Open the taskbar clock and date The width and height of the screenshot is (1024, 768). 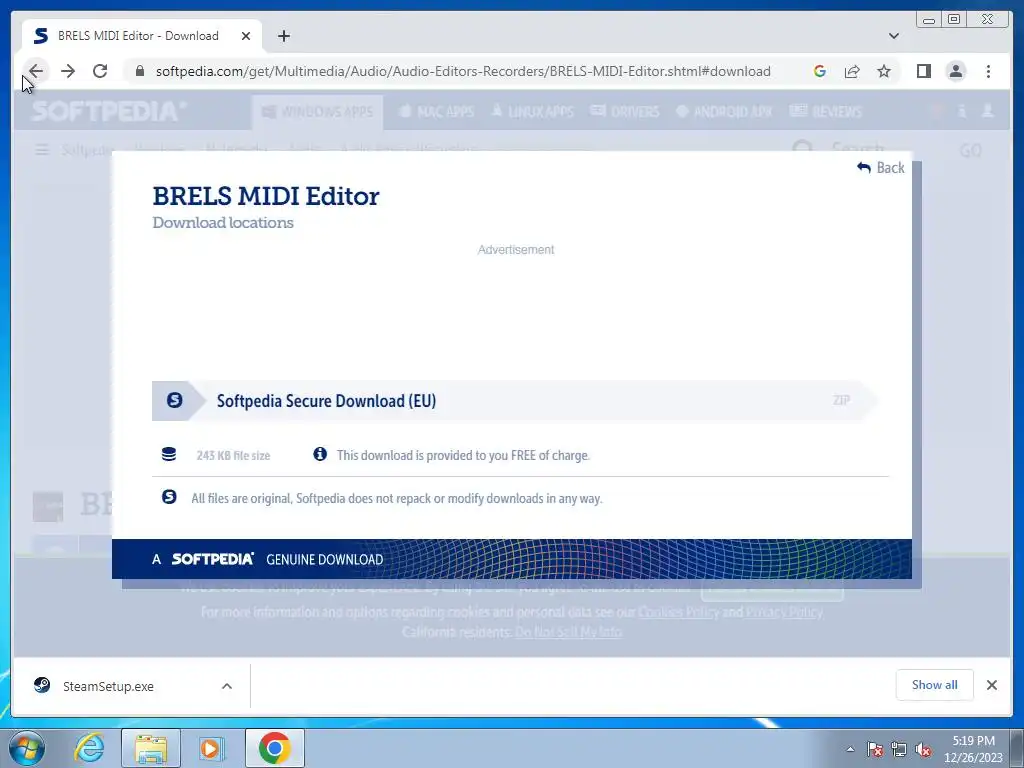click(973, 749)
